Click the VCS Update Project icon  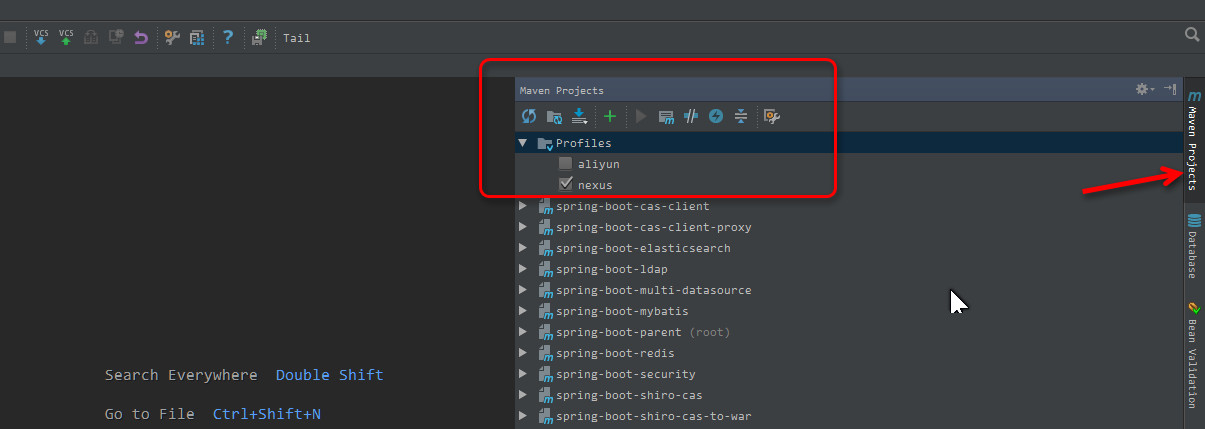tap(41, 37)
